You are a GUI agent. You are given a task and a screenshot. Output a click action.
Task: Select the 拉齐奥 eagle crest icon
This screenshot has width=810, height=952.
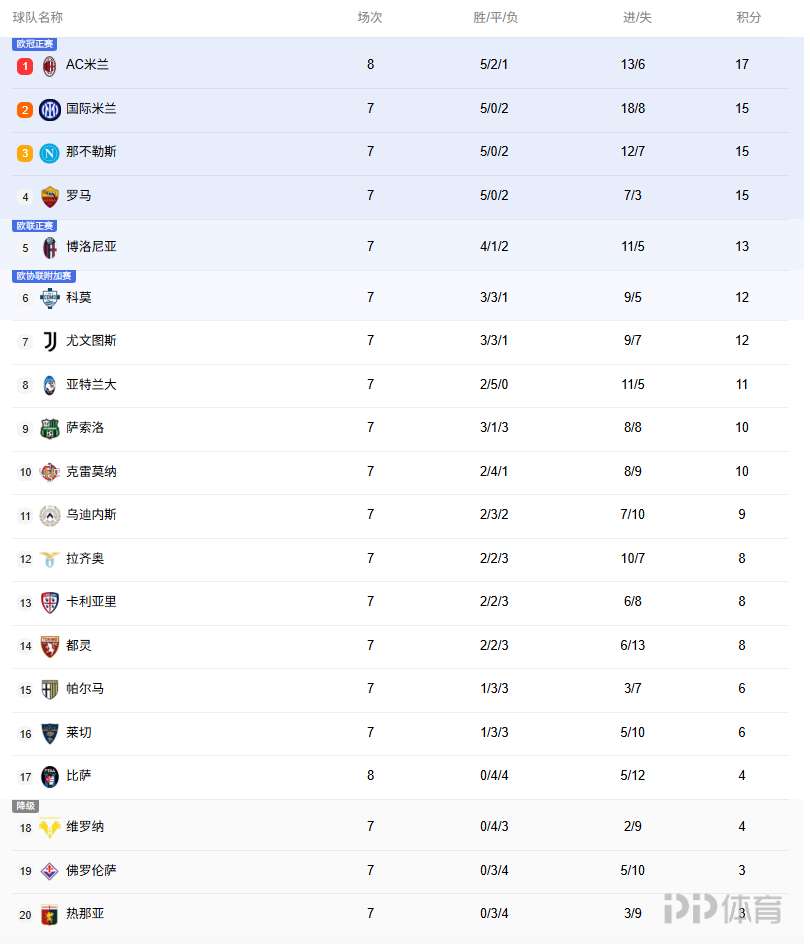pyautogui.click(x=50, y=559)
